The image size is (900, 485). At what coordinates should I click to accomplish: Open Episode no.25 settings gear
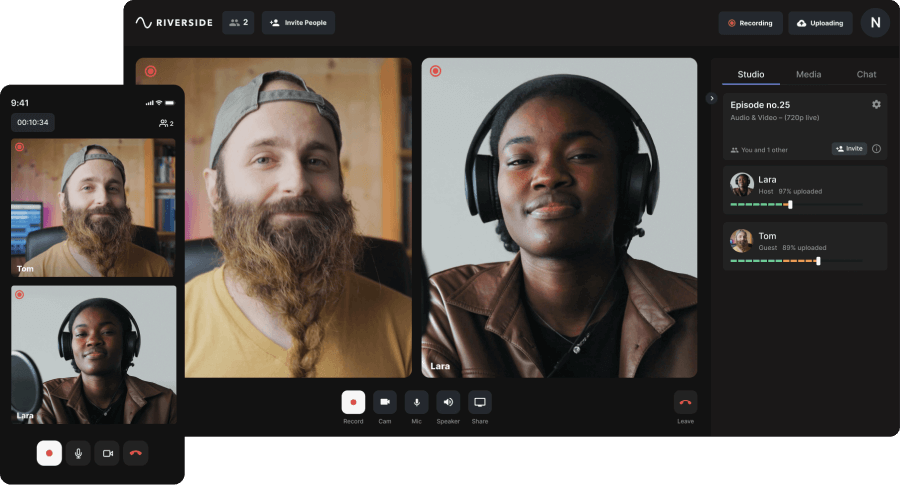pos(876,104)
